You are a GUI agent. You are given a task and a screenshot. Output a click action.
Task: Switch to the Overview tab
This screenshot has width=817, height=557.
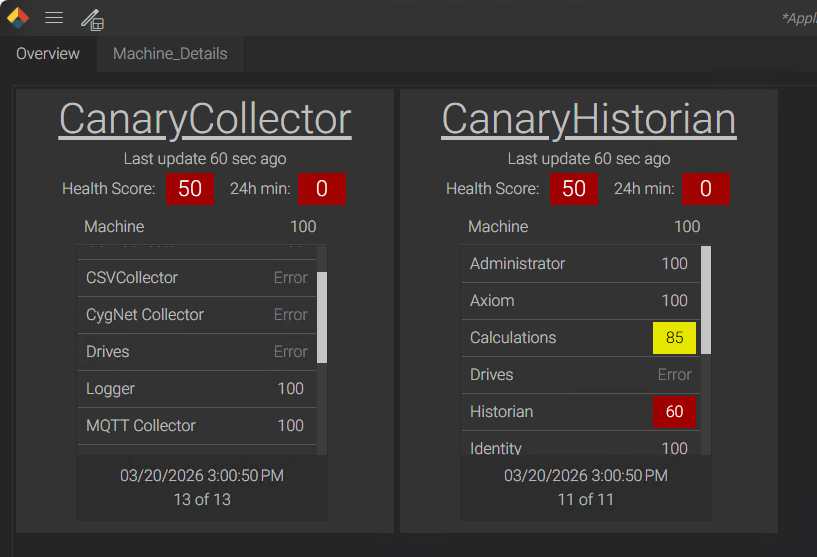click(x=48, y=54)
